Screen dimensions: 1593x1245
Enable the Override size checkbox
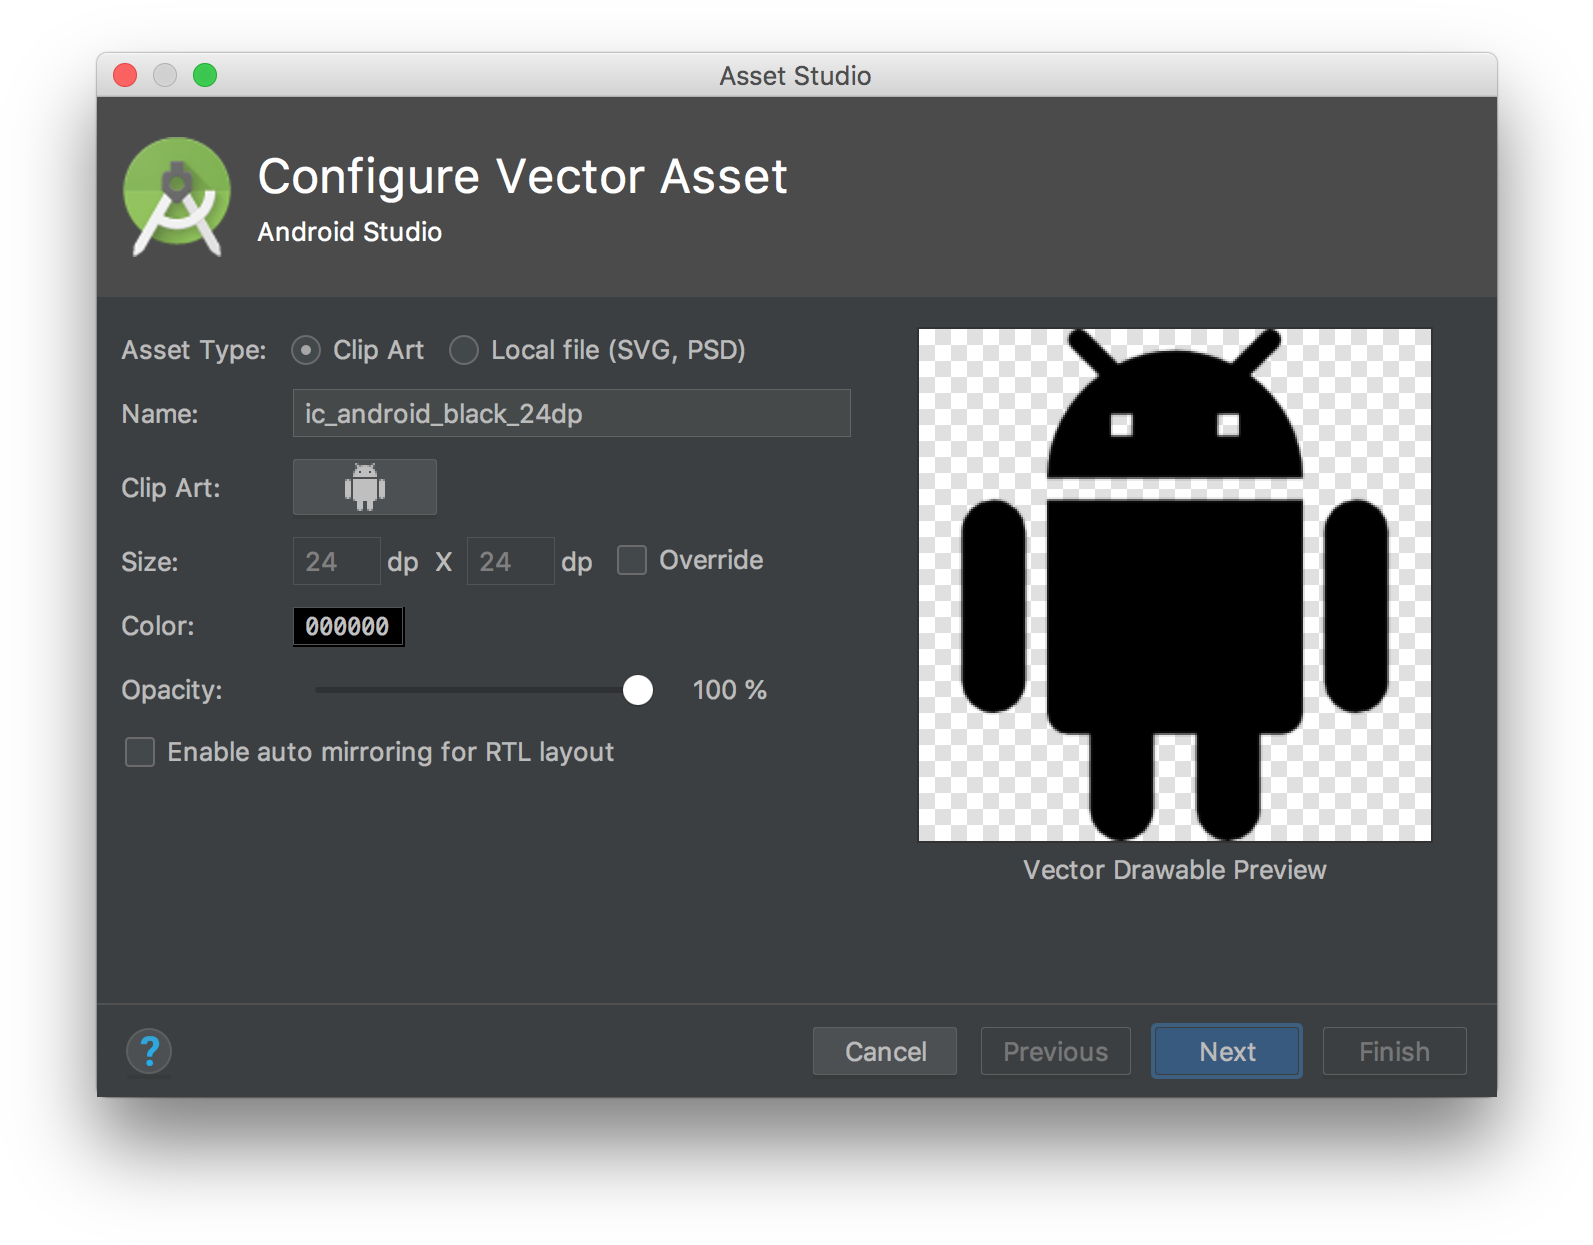632,560
